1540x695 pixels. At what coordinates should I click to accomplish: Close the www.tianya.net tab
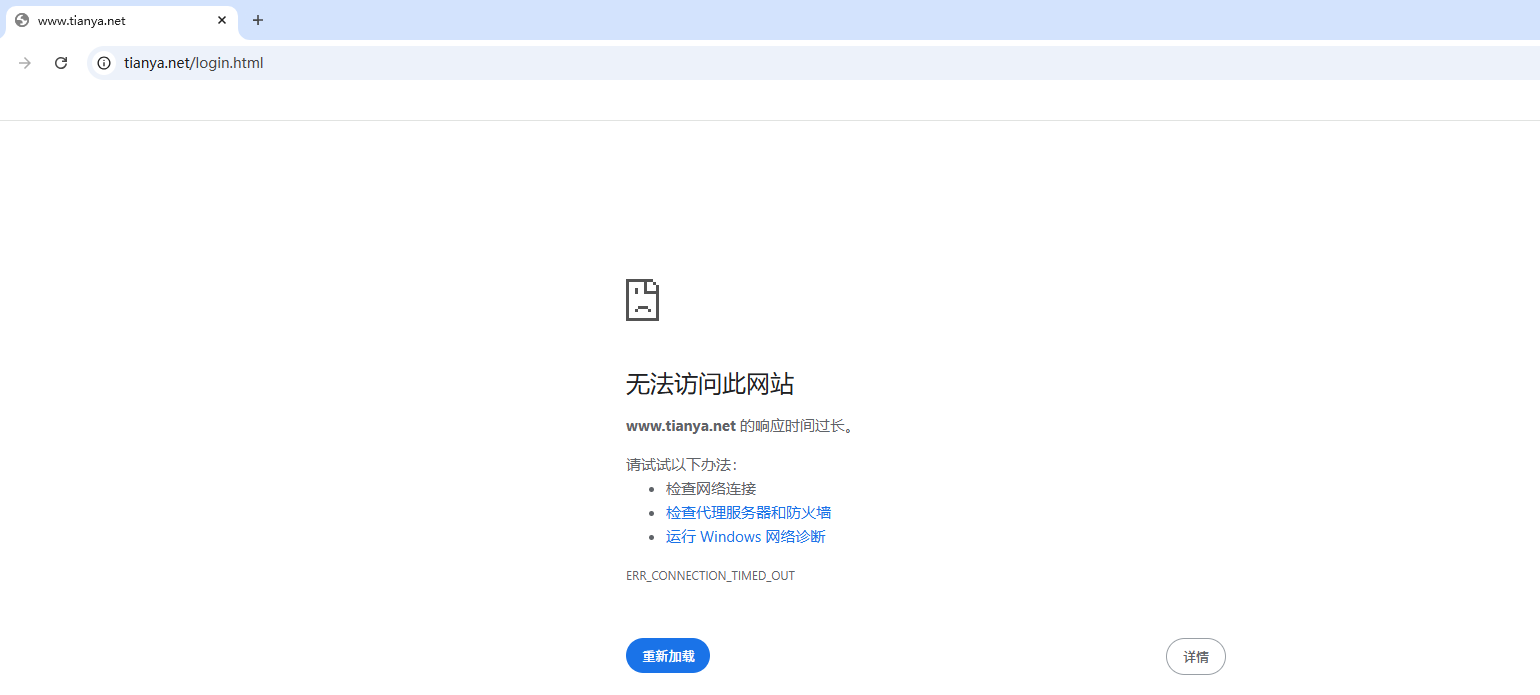[x=222, y=20]
